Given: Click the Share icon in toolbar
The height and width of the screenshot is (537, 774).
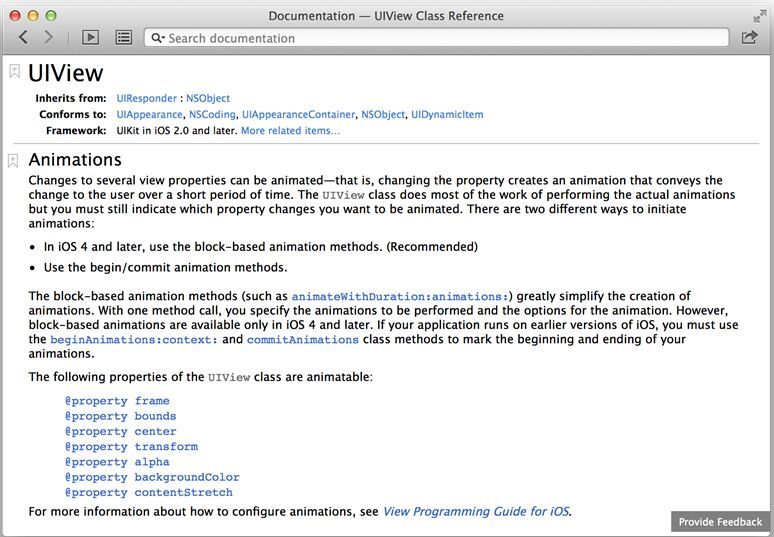Looking at the screenshot, I should pos(749,37).
